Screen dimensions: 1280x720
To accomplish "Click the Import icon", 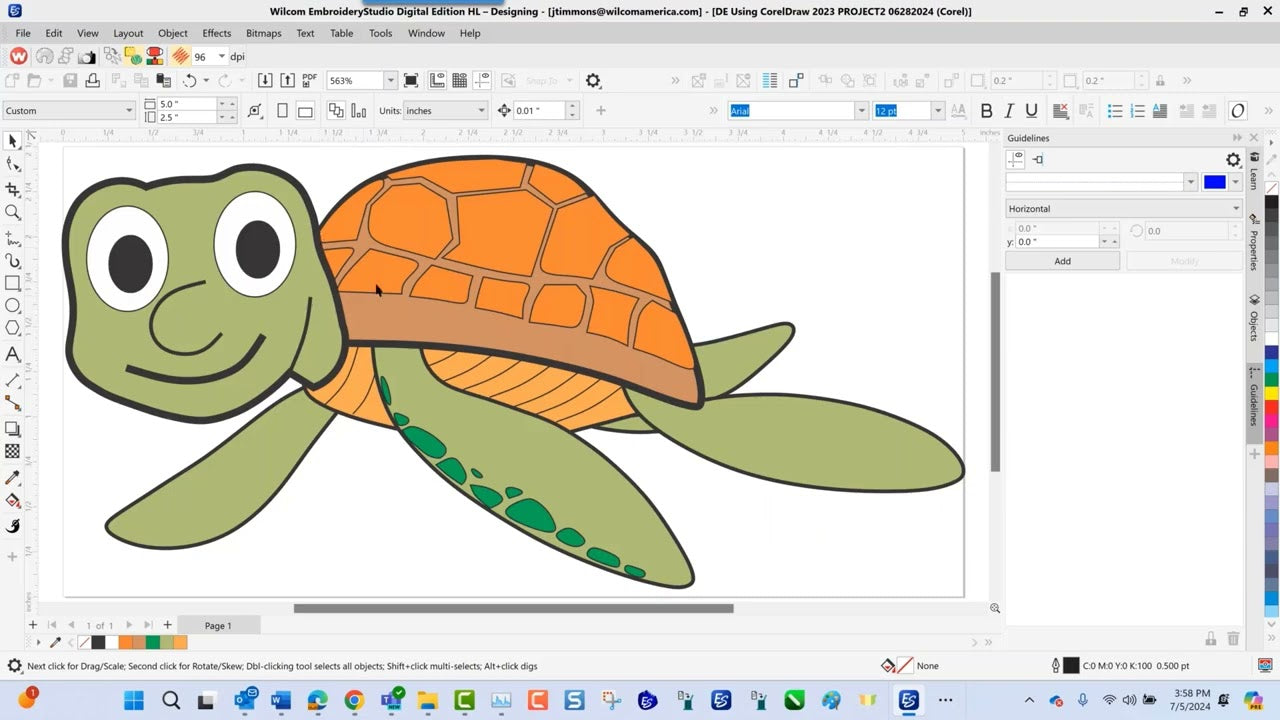I will click(x=266, y=80).
